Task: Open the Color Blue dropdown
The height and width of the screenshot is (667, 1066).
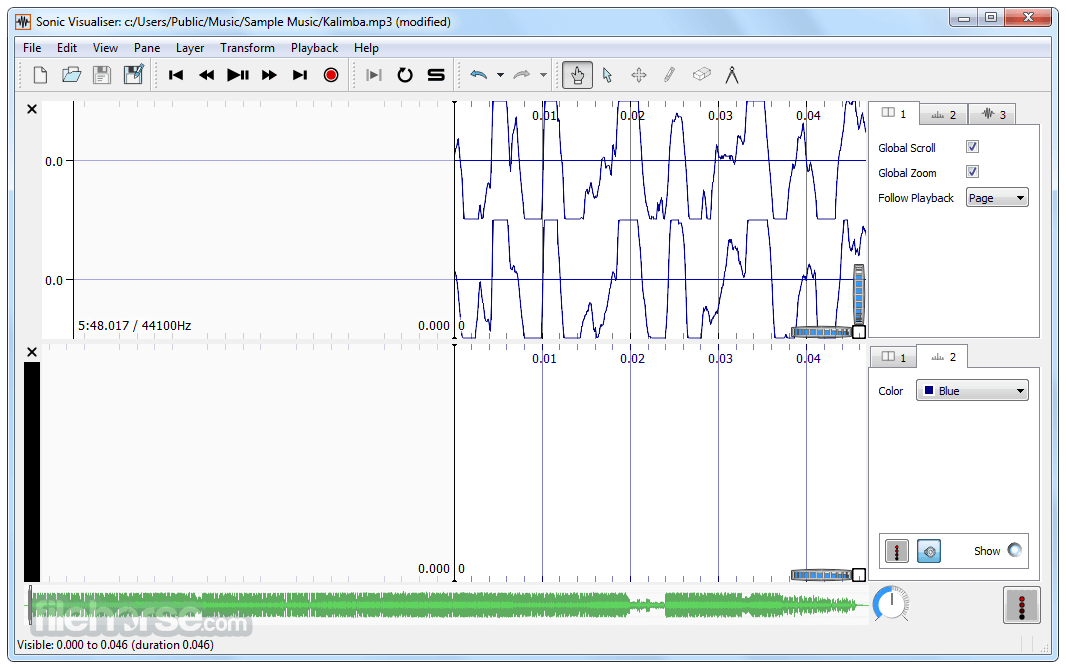Action: coord(972,391)
